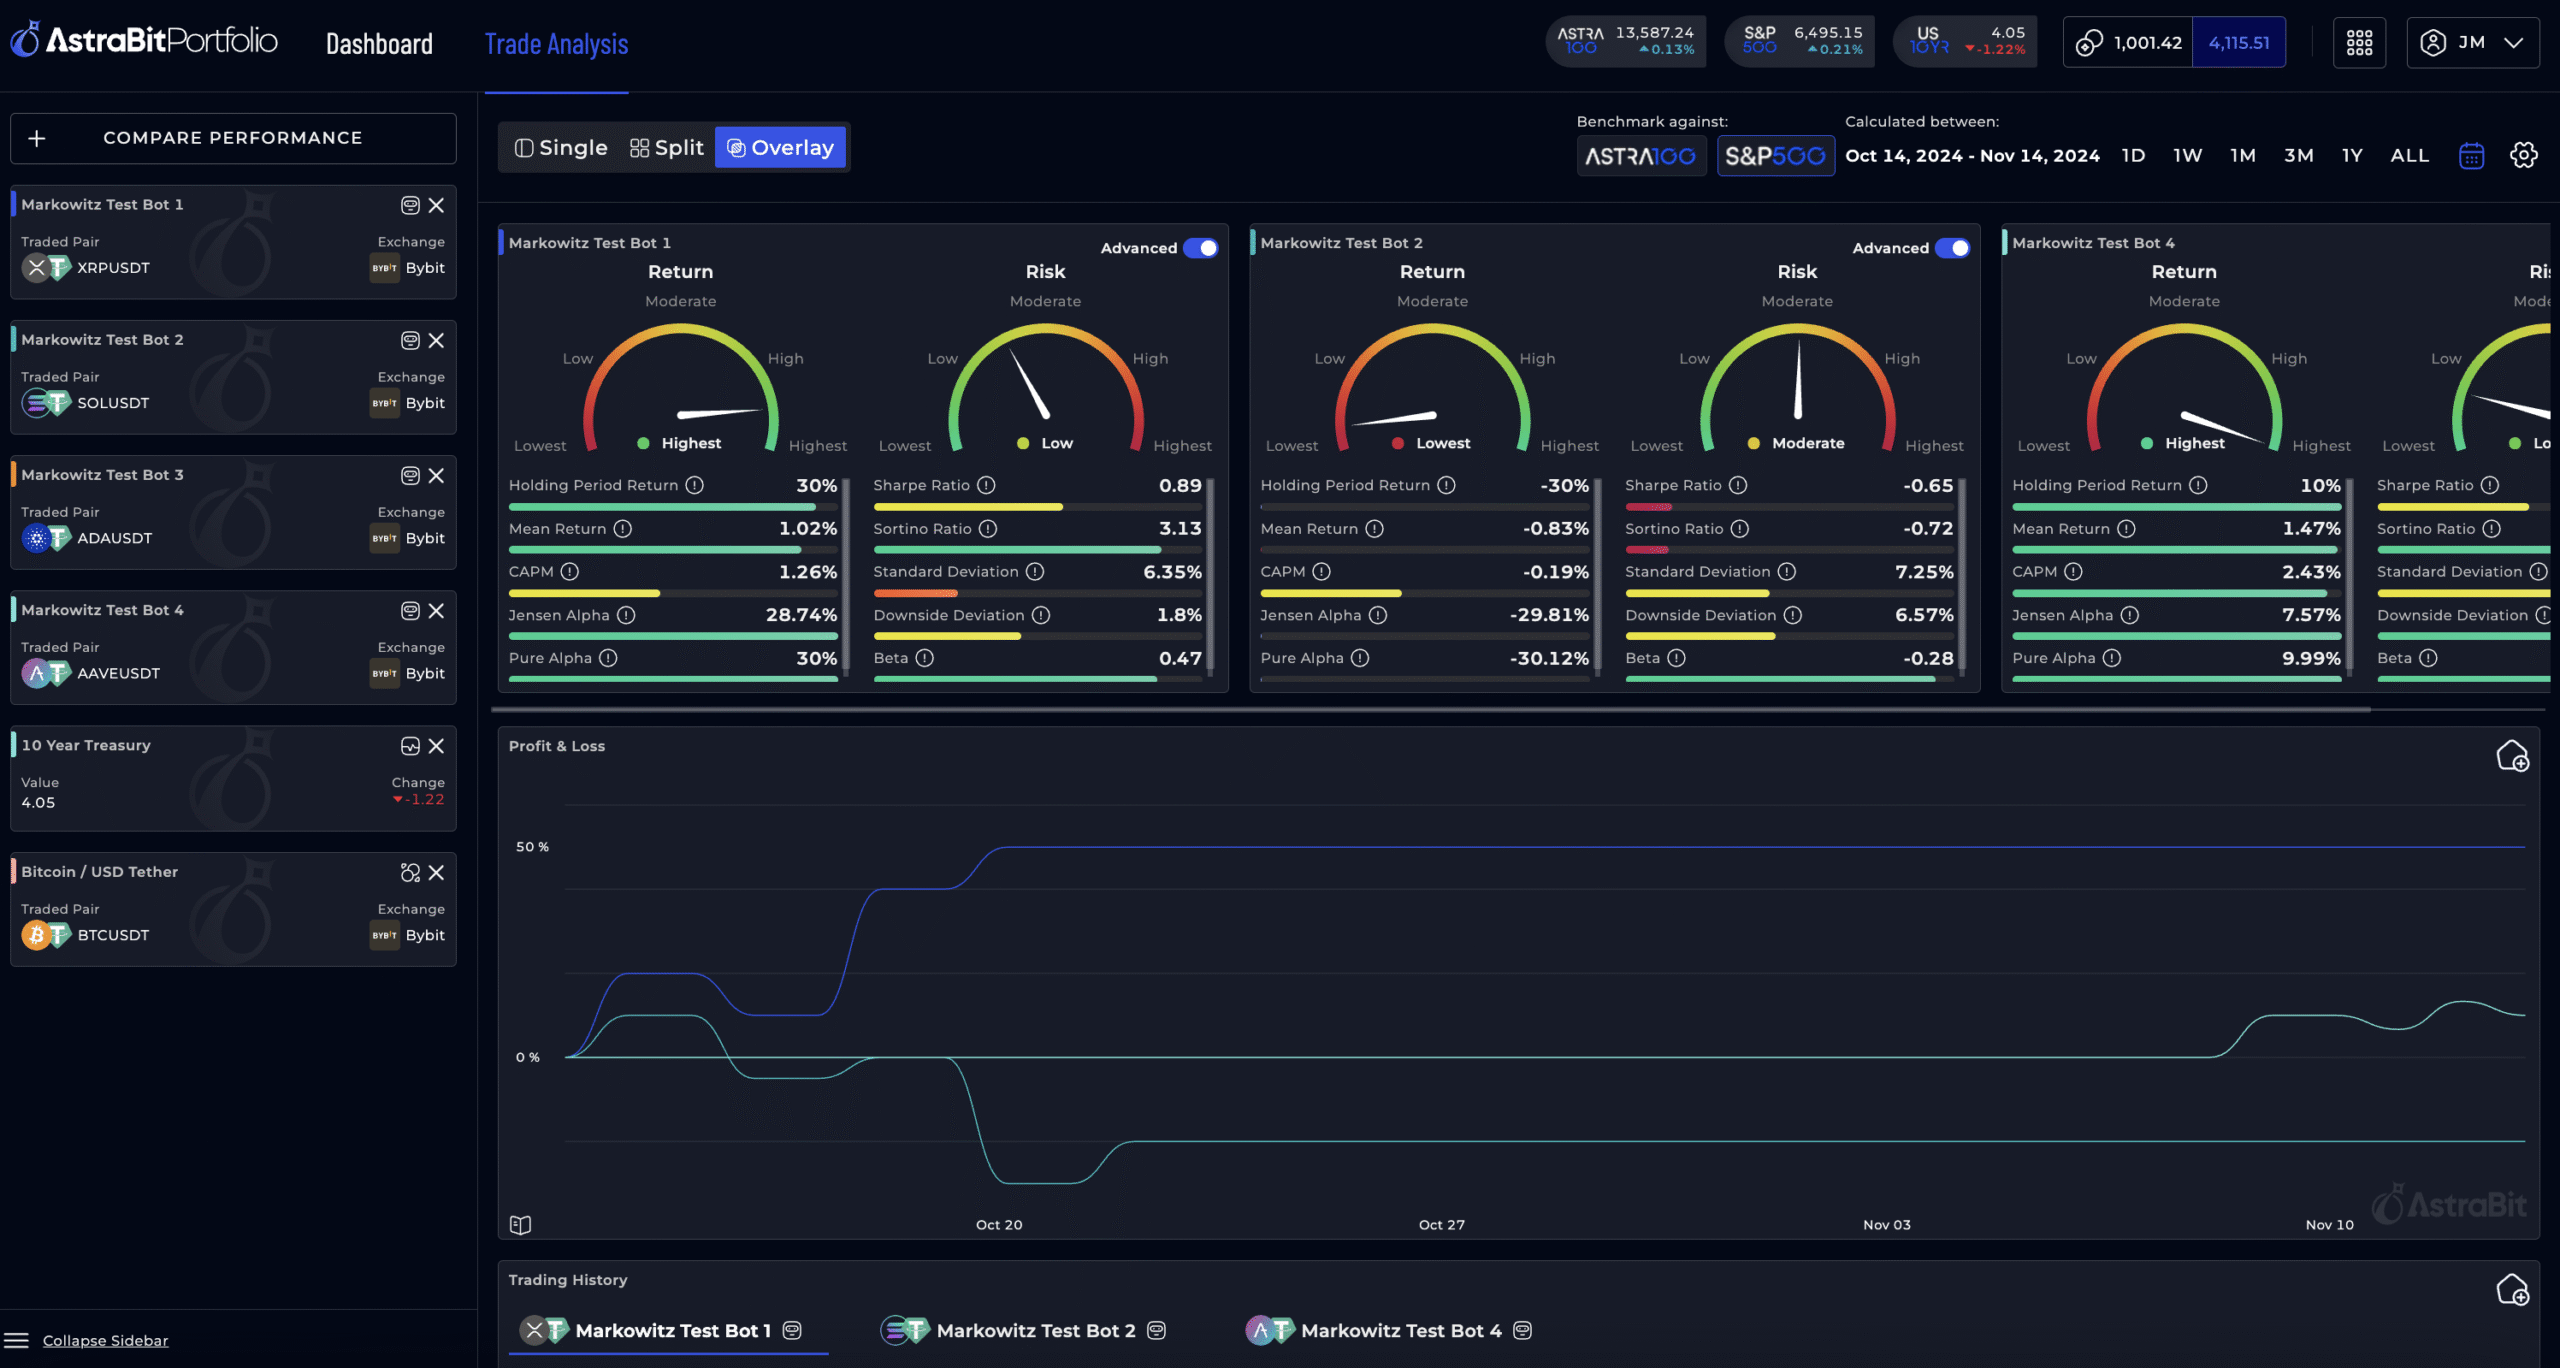
Task: Click the chart icon on 10 Year Treasury card
Action: (410, 746)
